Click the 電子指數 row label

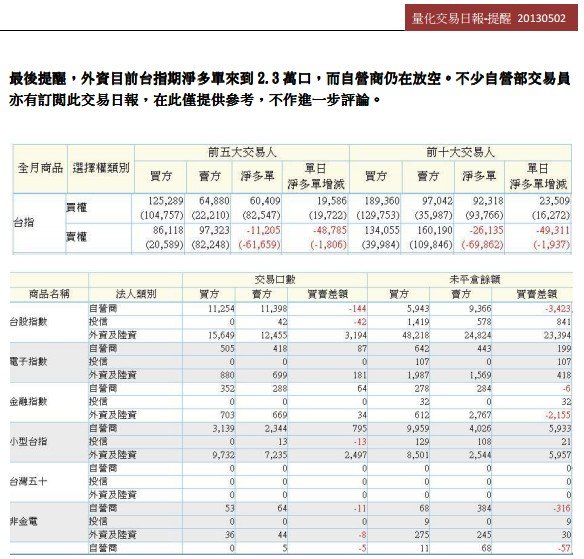[x=28, y=362]
